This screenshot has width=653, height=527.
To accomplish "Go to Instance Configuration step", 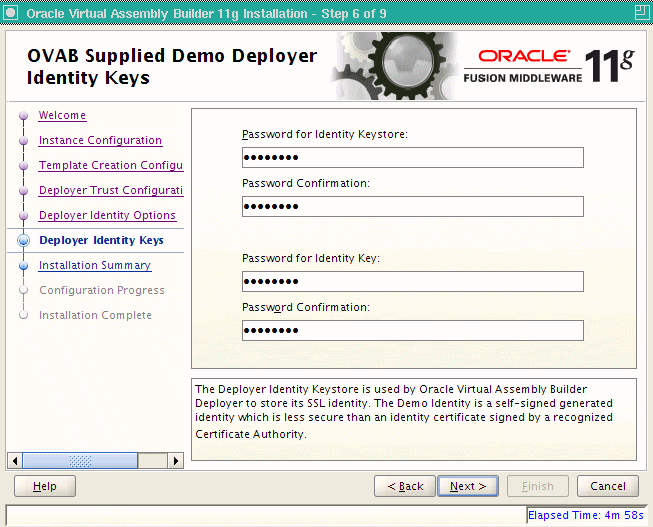I will [100, 140].
